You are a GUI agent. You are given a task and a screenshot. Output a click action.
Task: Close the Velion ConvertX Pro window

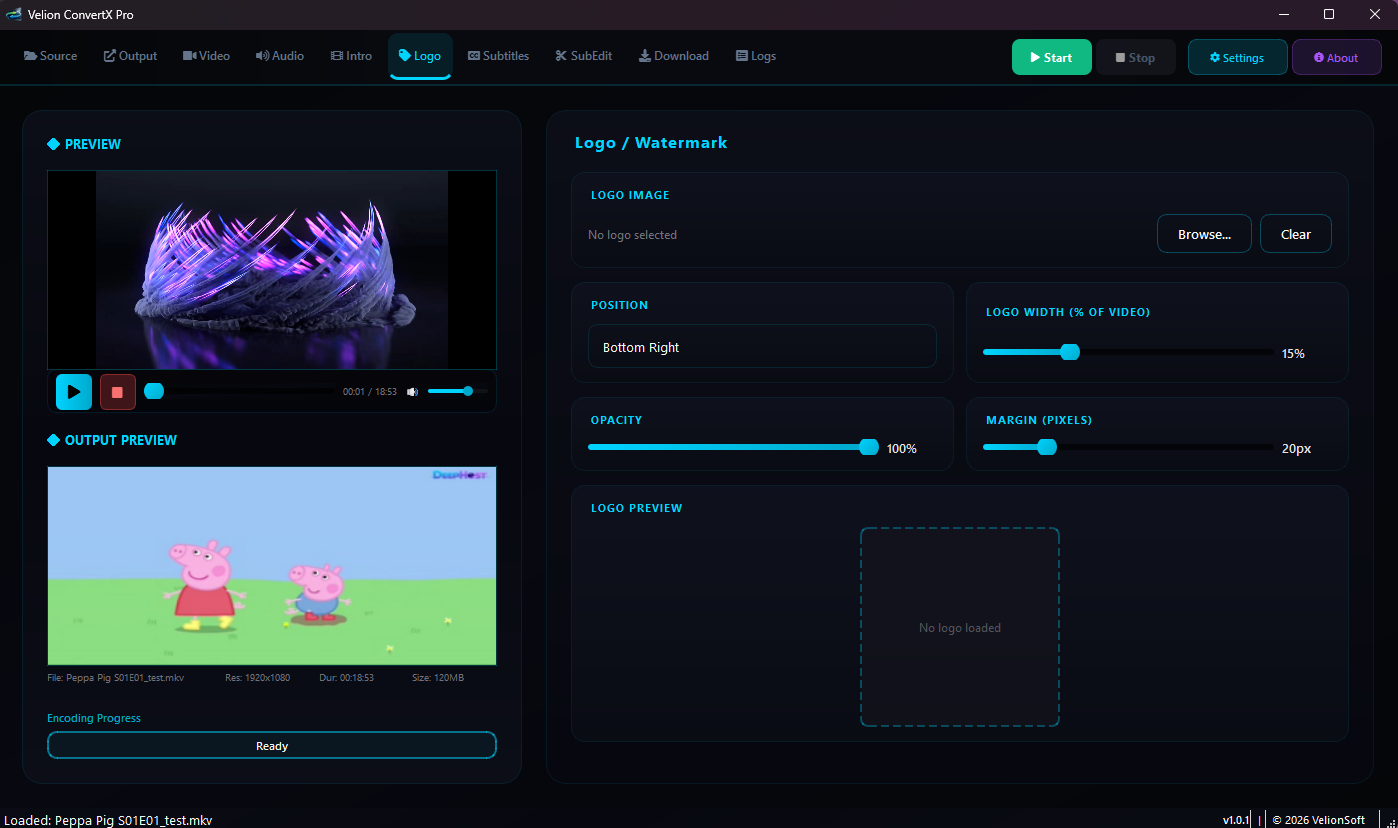point(1375,14)
